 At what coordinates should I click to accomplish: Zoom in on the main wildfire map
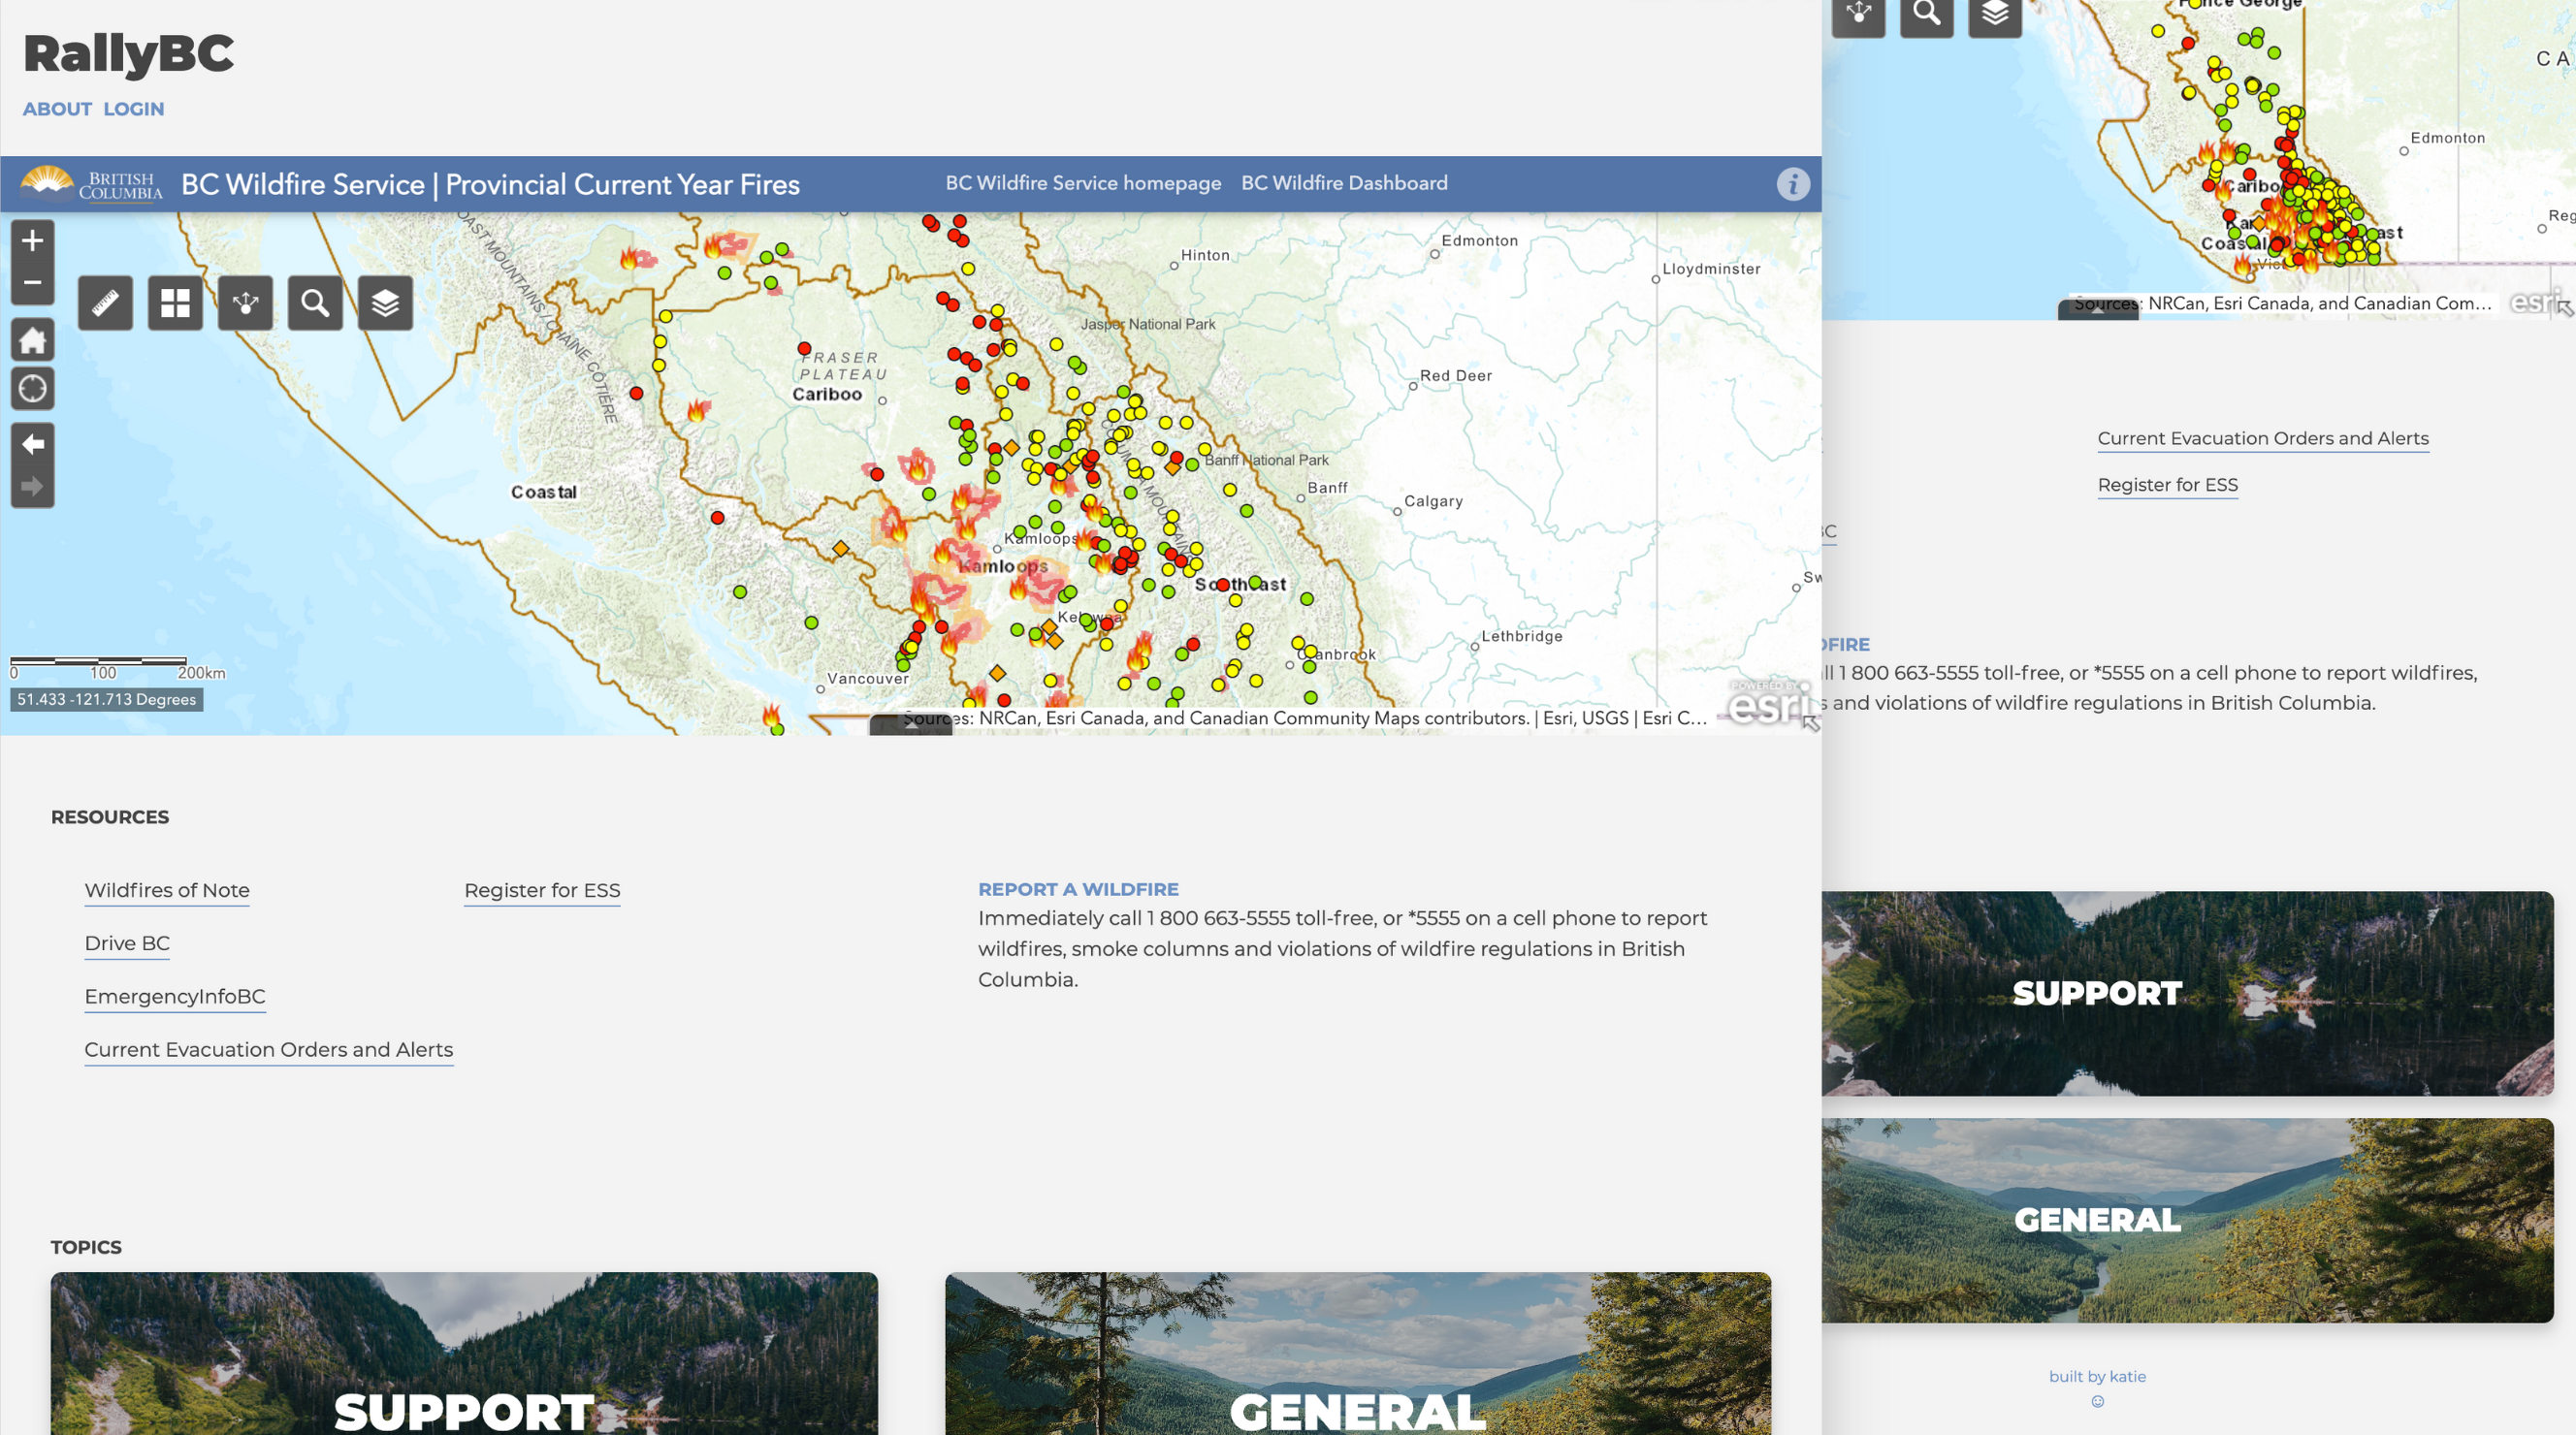(x=32, y=240)
